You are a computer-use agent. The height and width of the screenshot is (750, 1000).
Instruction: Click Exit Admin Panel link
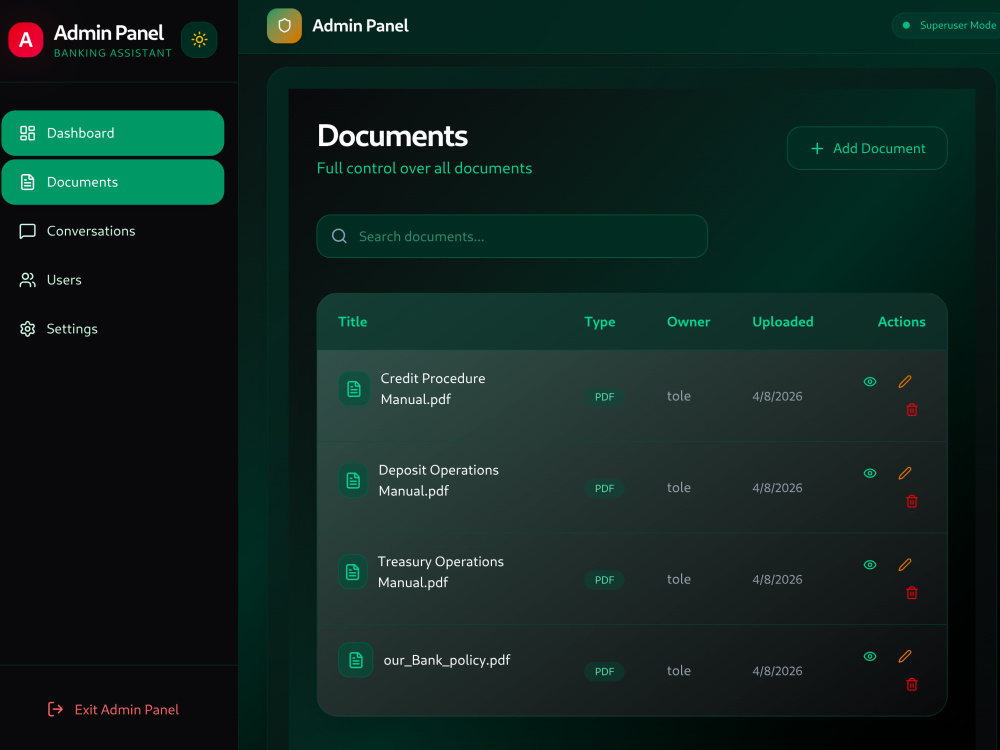pos(114,709)
